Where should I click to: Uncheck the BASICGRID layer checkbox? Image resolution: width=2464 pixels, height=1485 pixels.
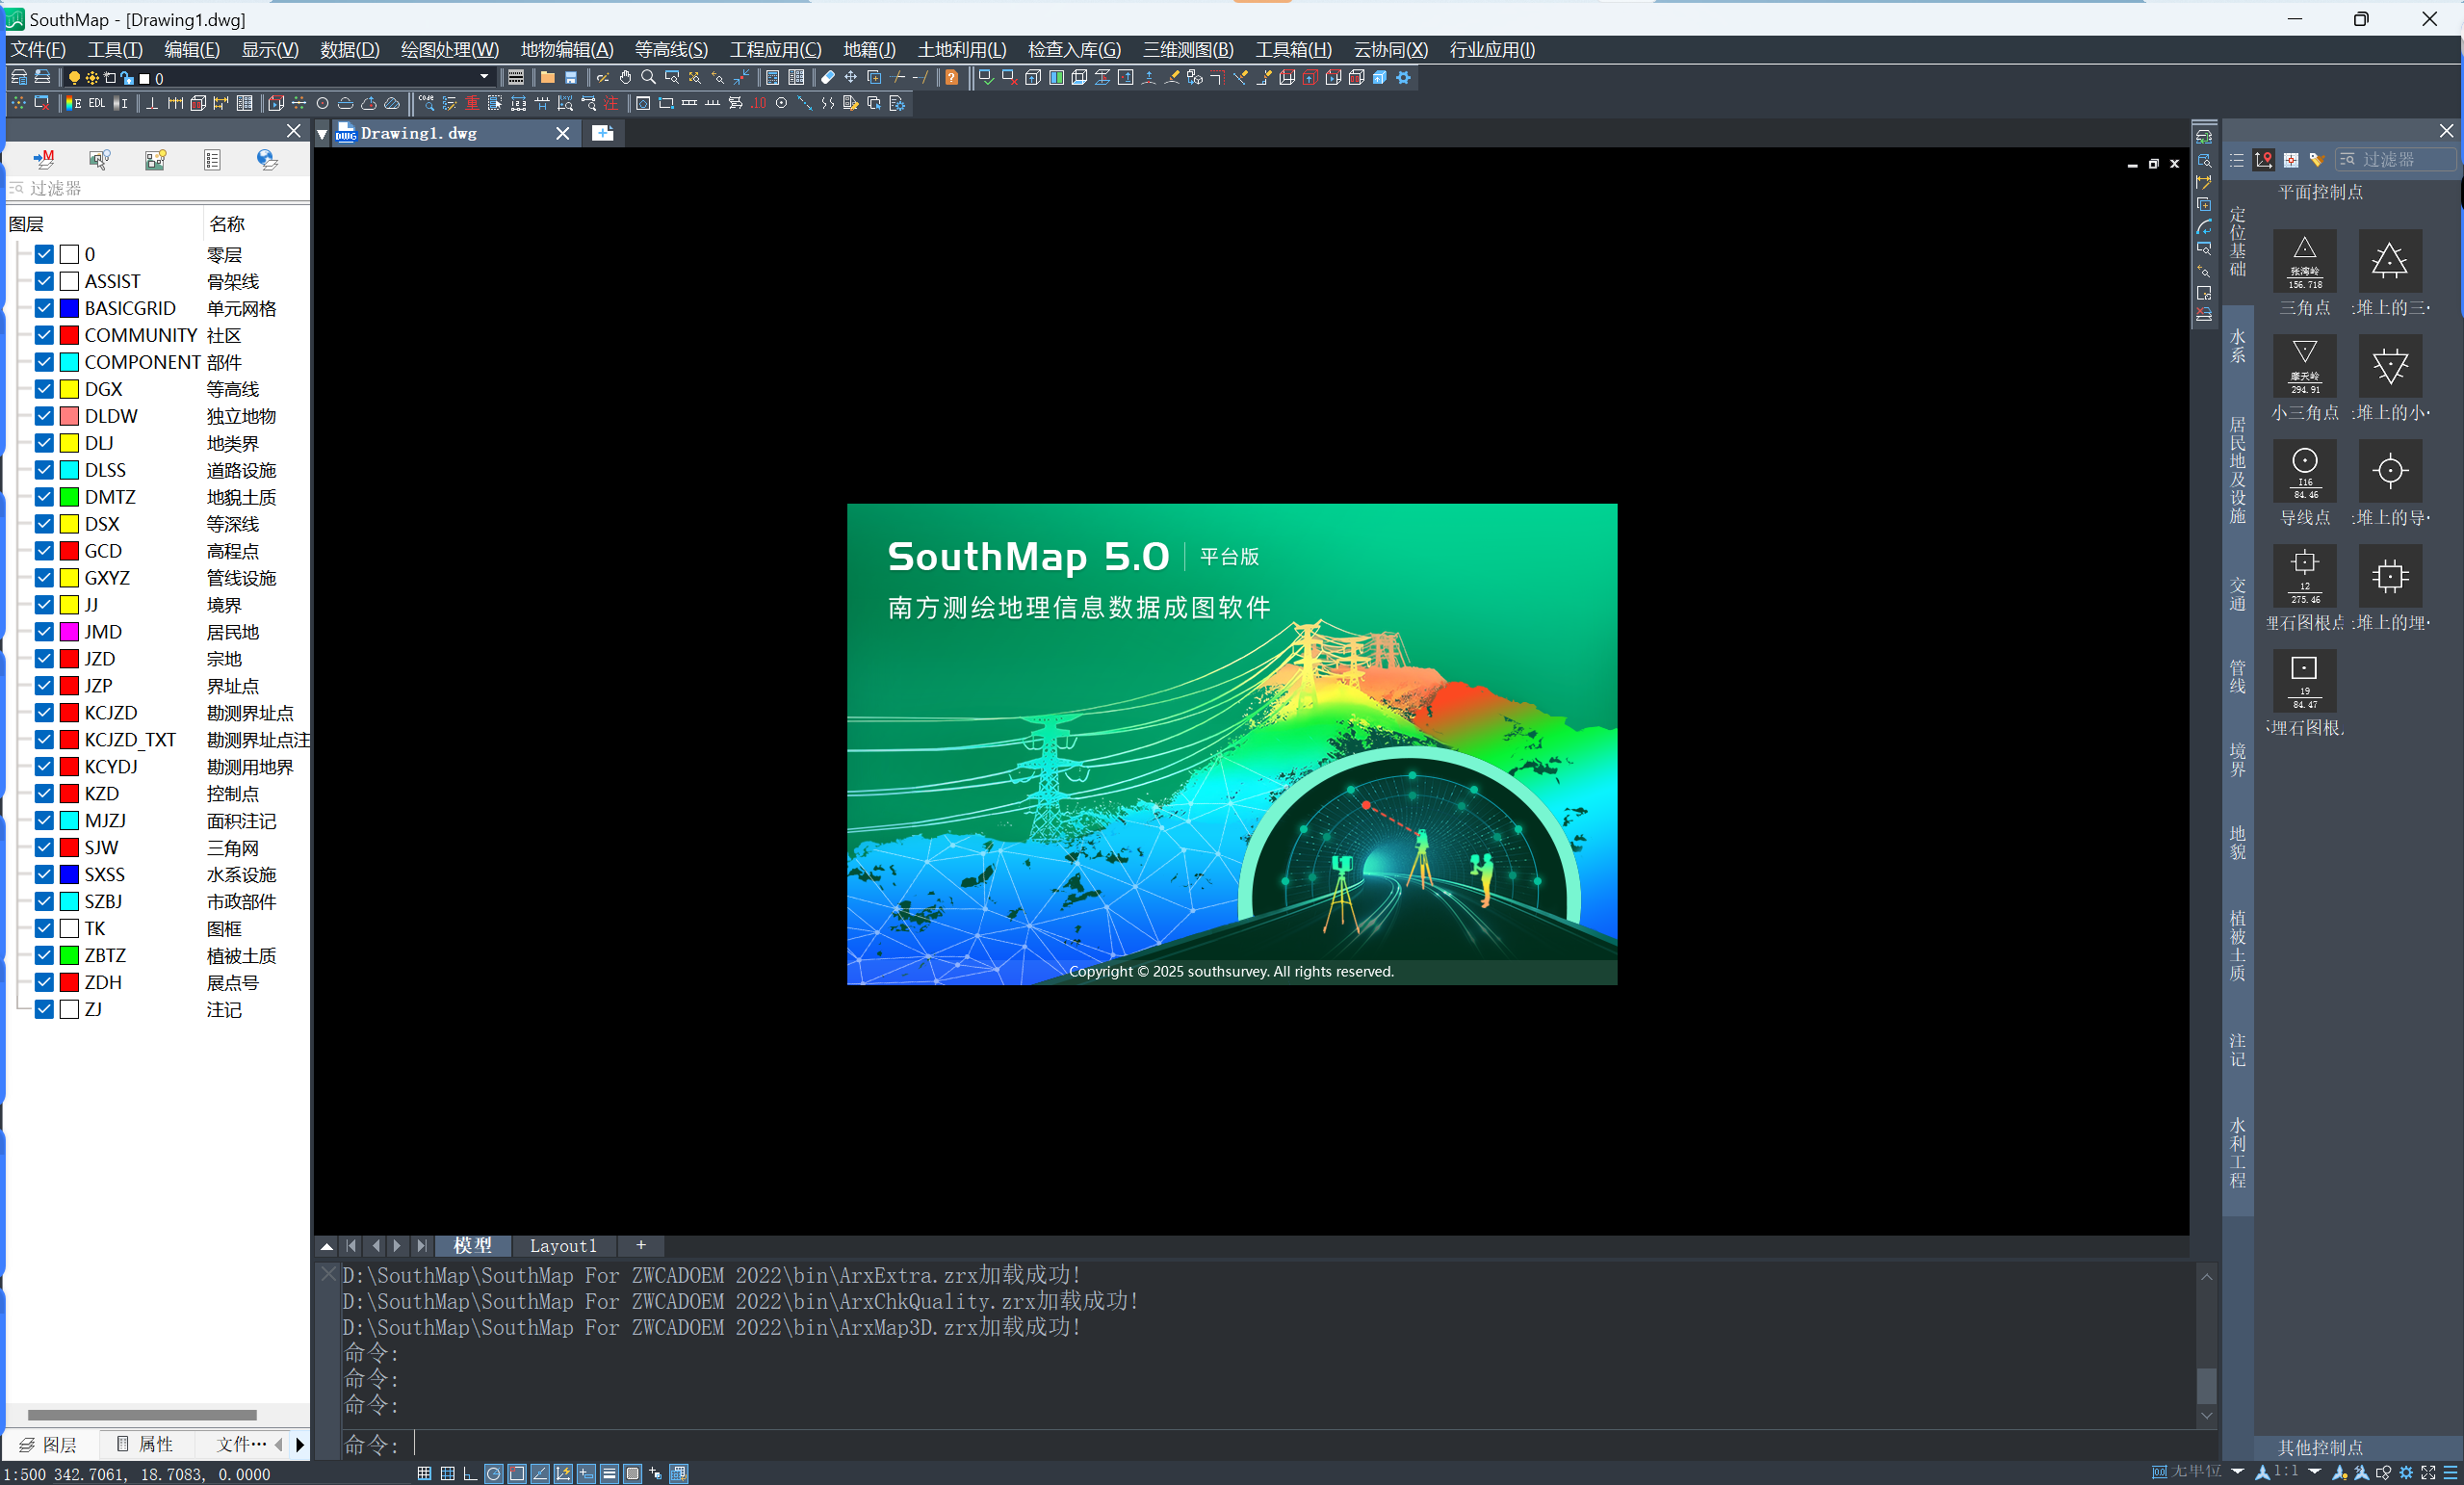pos(44,308)
